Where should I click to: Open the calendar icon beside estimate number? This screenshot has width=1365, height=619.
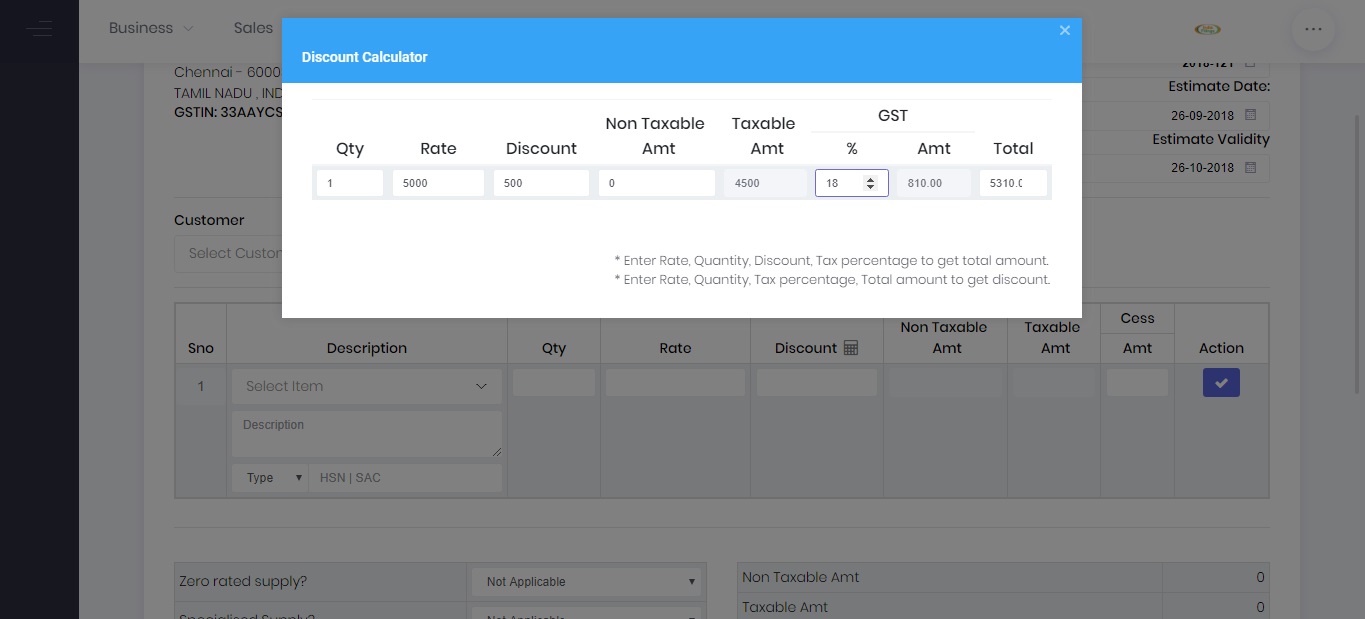click(1250, 61)
